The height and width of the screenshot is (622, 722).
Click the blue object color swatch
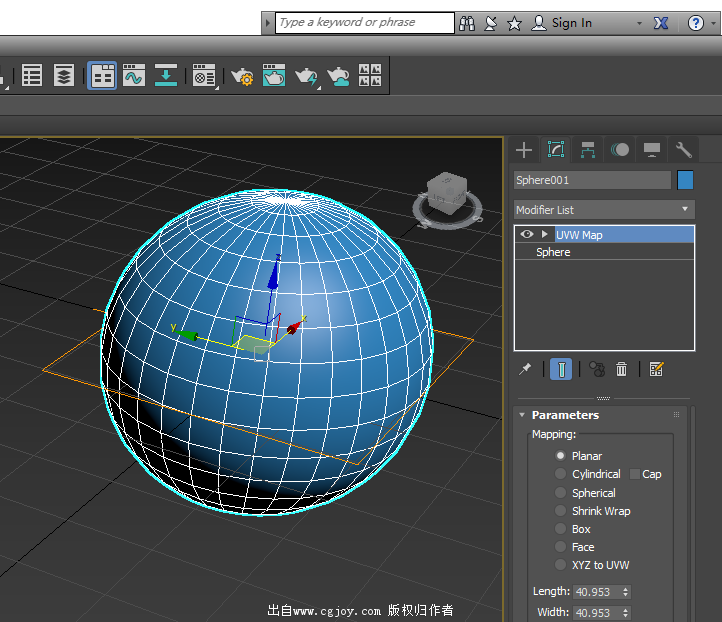685,180
